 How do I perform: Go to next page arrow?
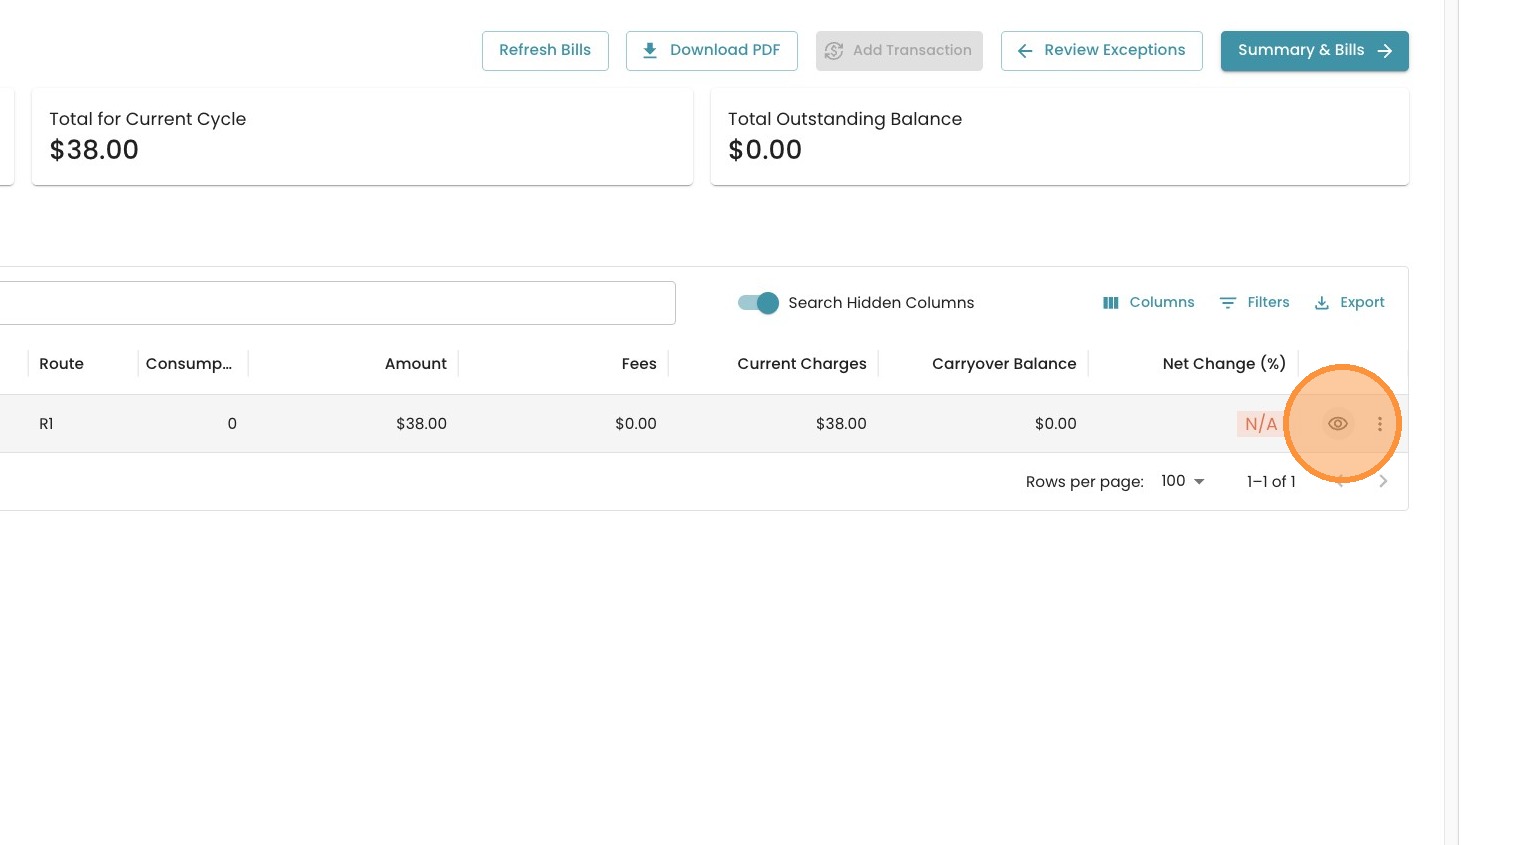pyautogui.click(x=1383, y=481)
